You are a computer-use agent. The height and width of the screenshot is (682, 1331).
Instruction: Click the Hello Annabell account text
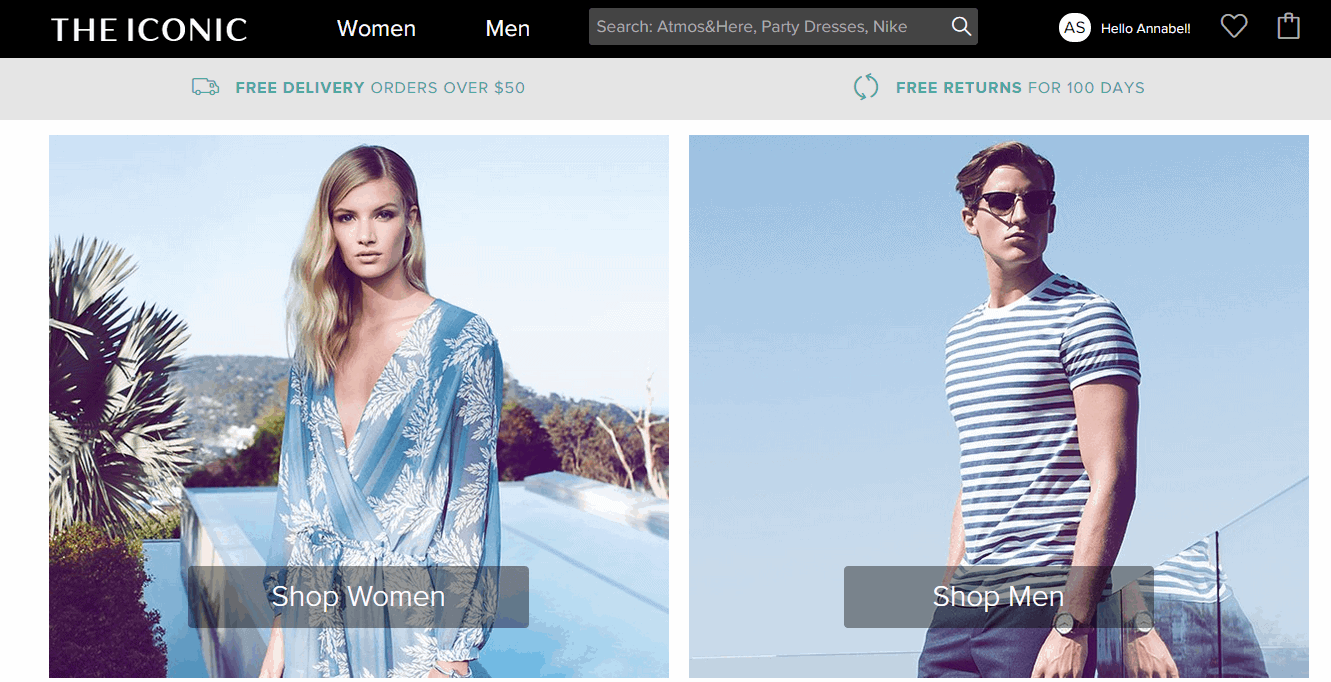point(1145,29)
